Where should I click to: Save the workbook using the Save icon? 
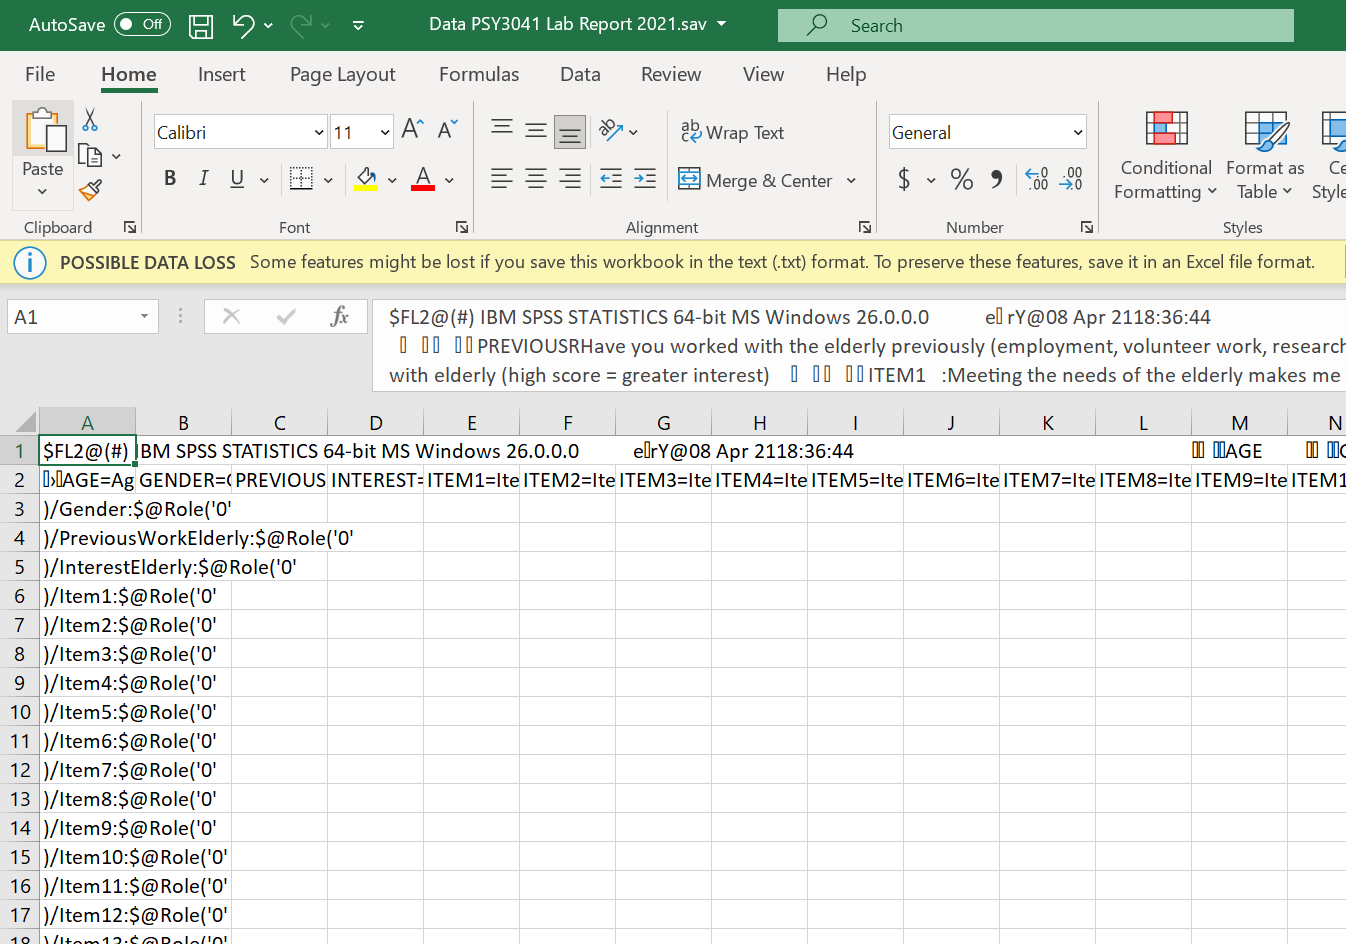click(200, 25)
